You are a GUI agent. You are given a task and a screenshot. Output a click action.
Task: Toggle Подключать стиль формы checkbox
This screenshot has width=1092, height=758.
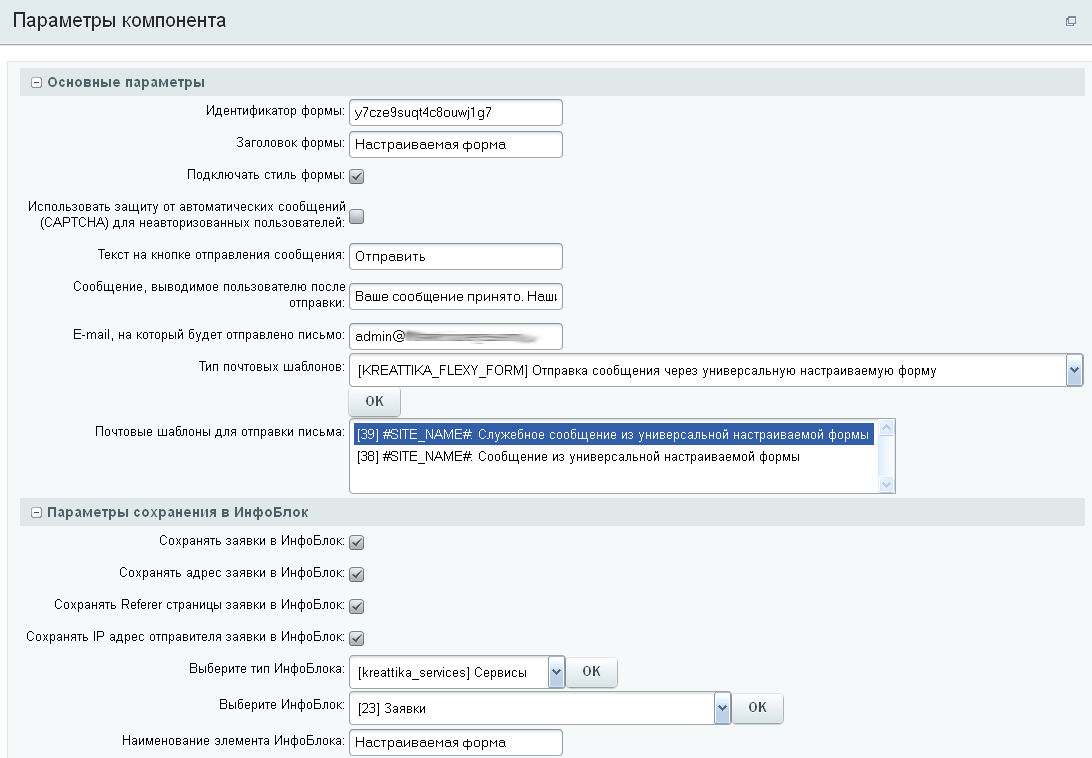[356, 176]
